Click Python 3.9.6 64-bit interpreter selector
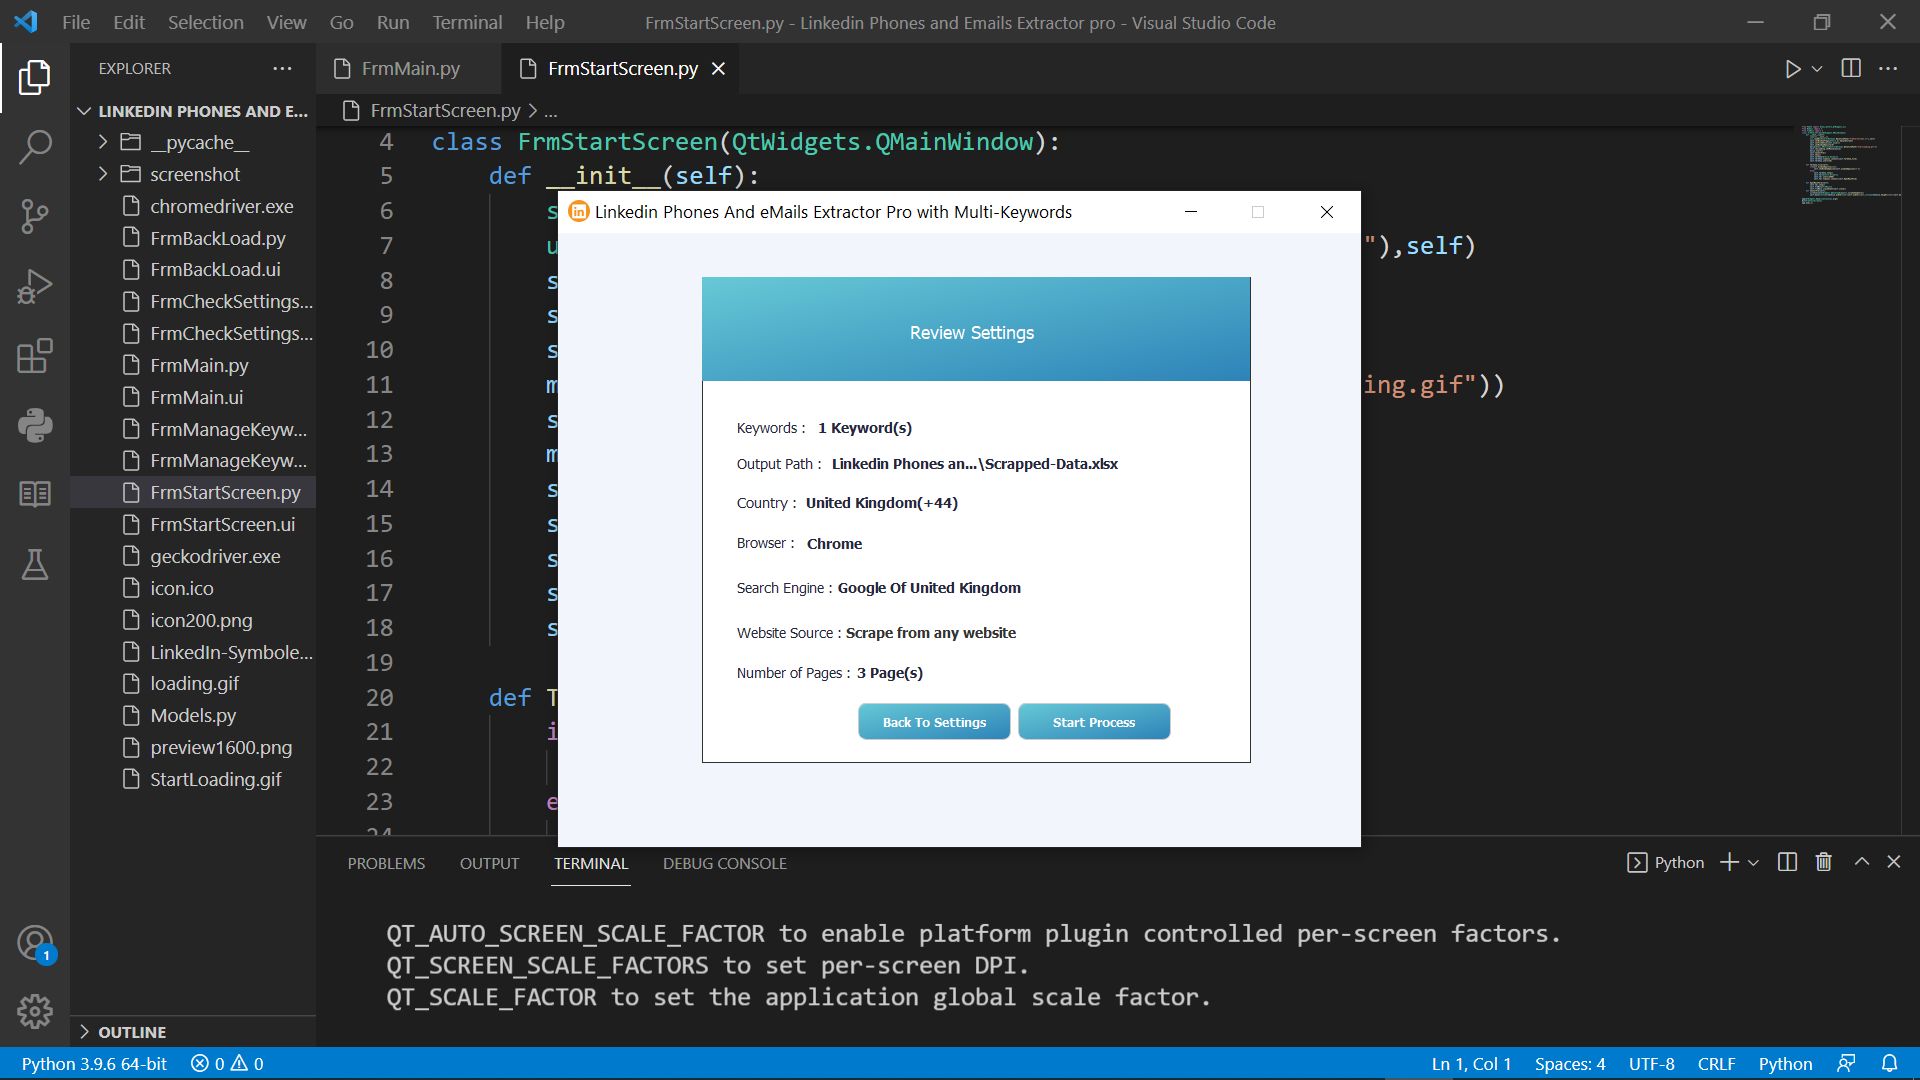The height and width of the screenshot is (1080, 1920). [94, 1064]
